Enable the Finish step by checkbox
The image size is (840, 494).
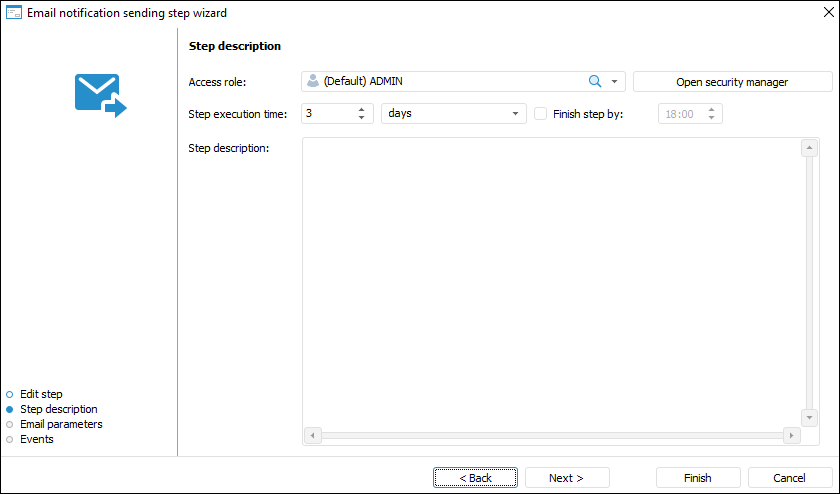(541, 114)
